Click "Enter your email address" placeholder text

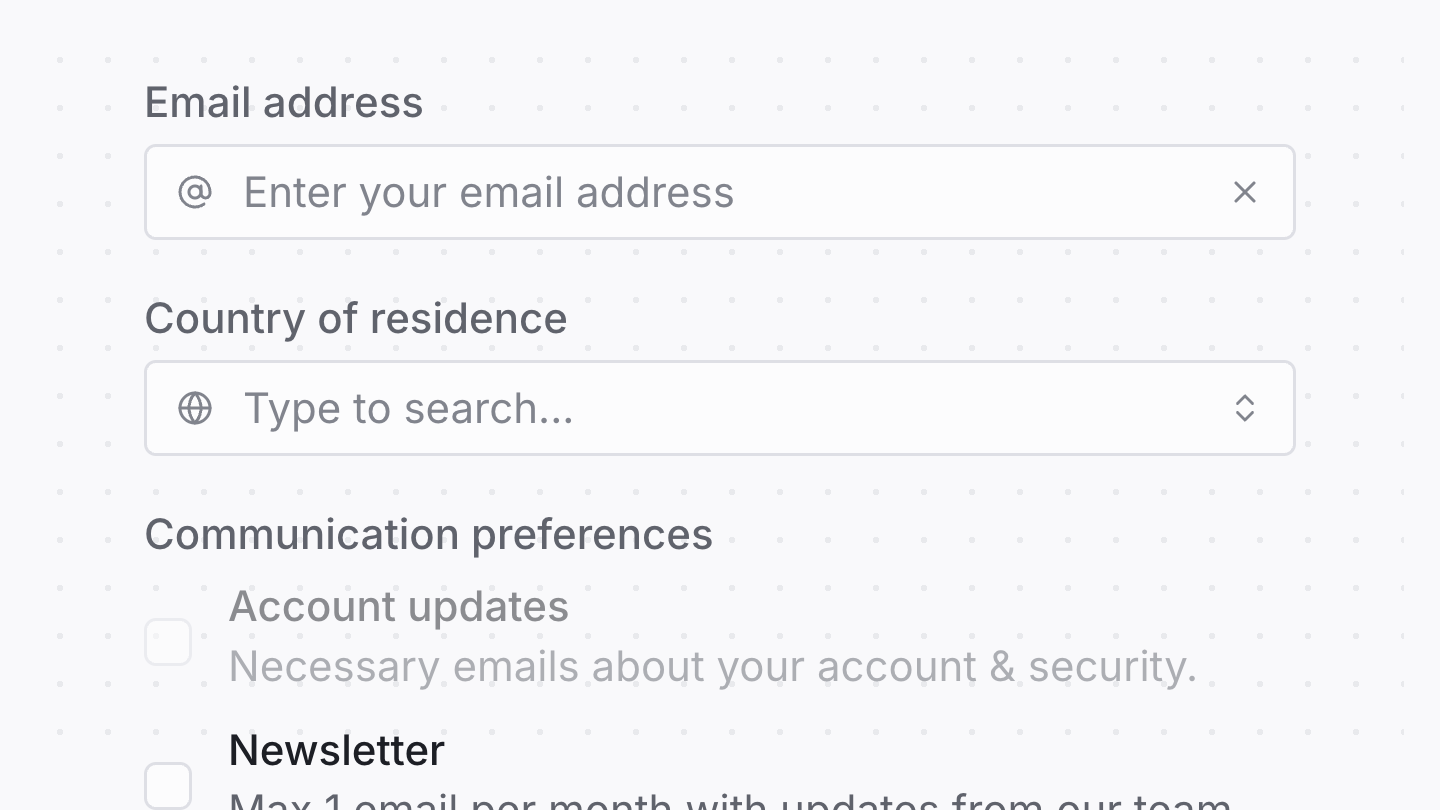click(488, 192)
